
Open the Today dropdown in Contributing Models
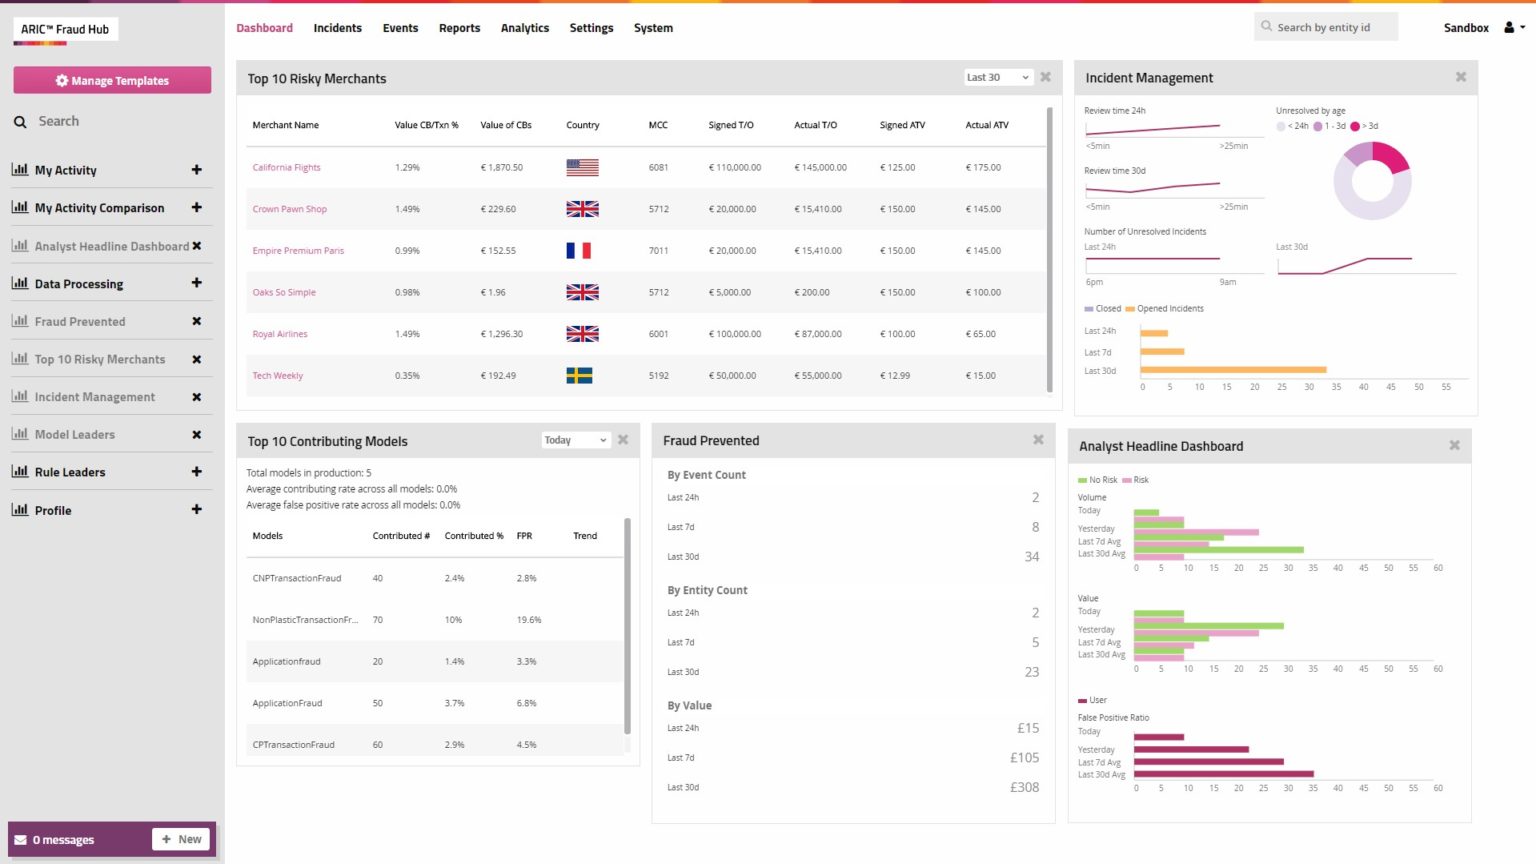pyautogui.click(x=575, y=440)
